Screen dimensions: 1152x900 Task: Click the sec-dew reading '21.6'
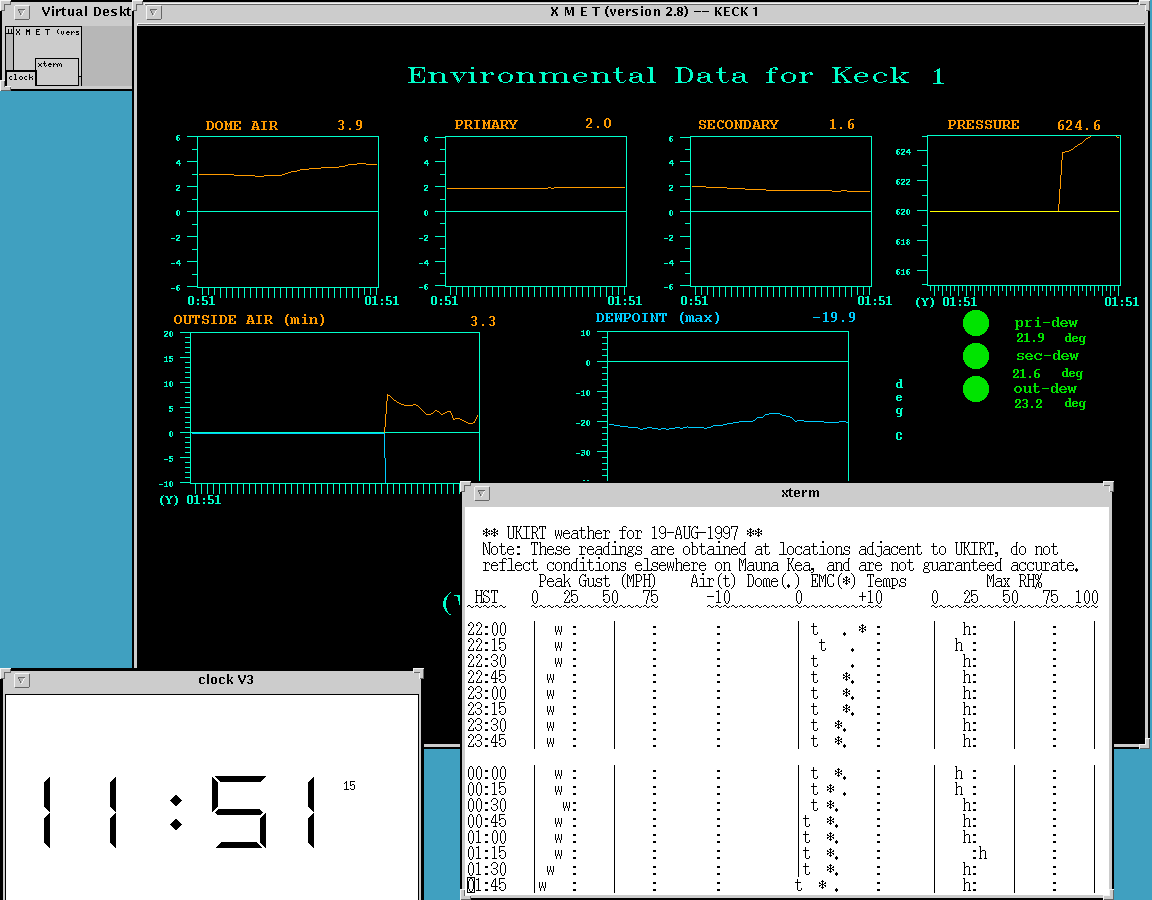coord(1026,374)
